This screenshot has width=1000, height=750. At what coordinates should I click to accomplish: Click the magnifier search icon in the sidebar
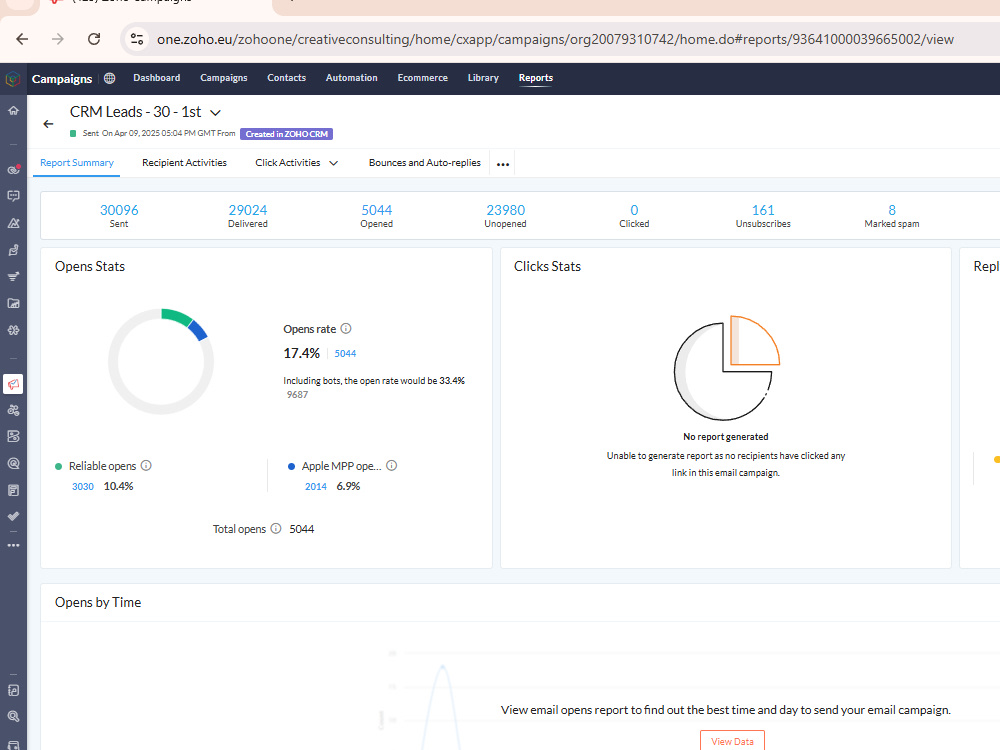coord(13,717)
